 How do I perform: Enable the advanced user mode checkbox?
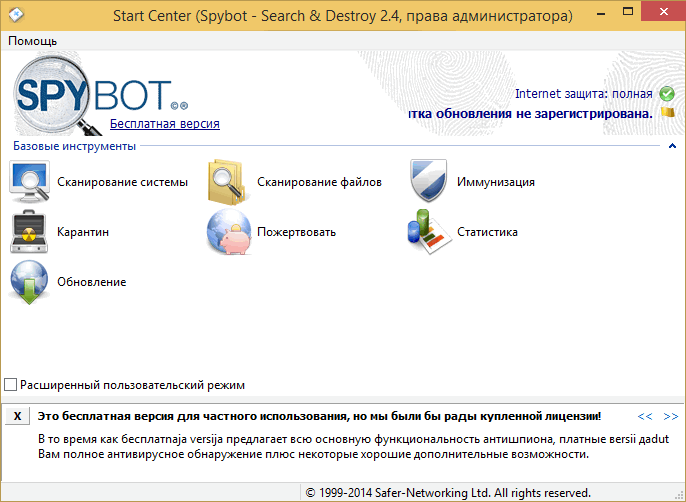coord(11,385)
